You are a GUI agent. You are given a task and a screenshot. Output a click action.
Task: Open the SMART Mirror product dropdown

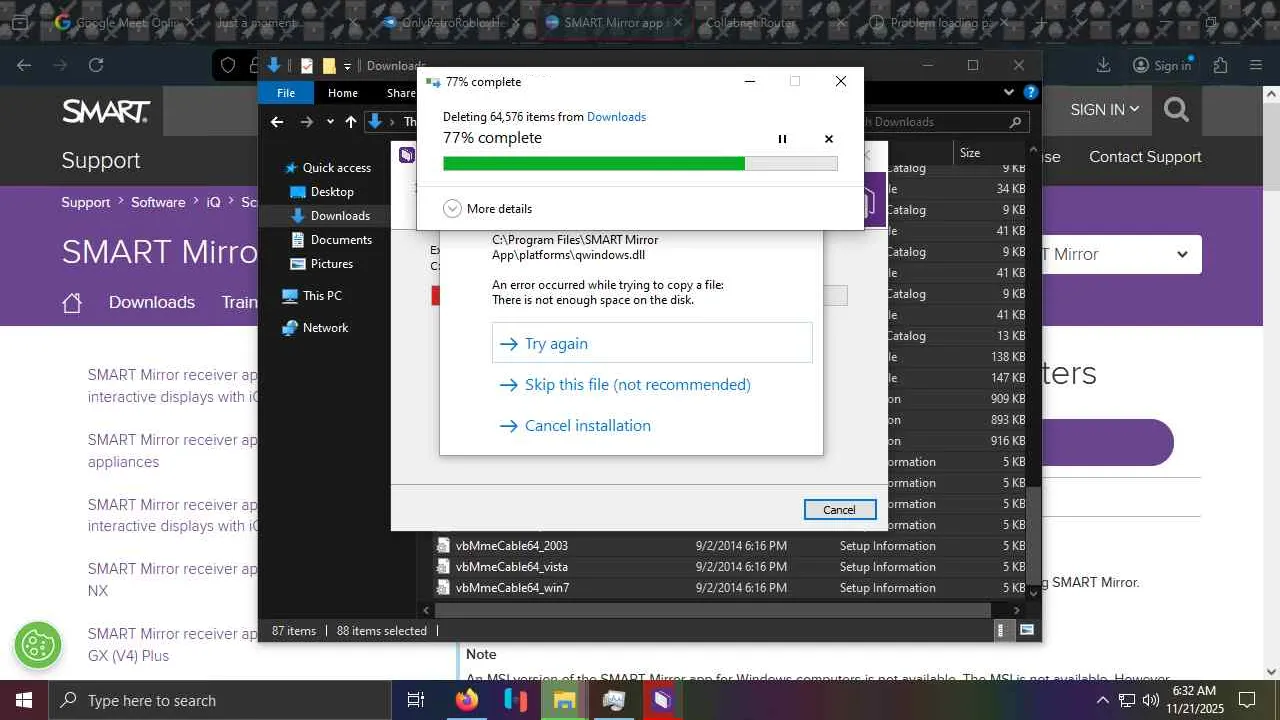pyautogui.click(x=1118, y=254)
